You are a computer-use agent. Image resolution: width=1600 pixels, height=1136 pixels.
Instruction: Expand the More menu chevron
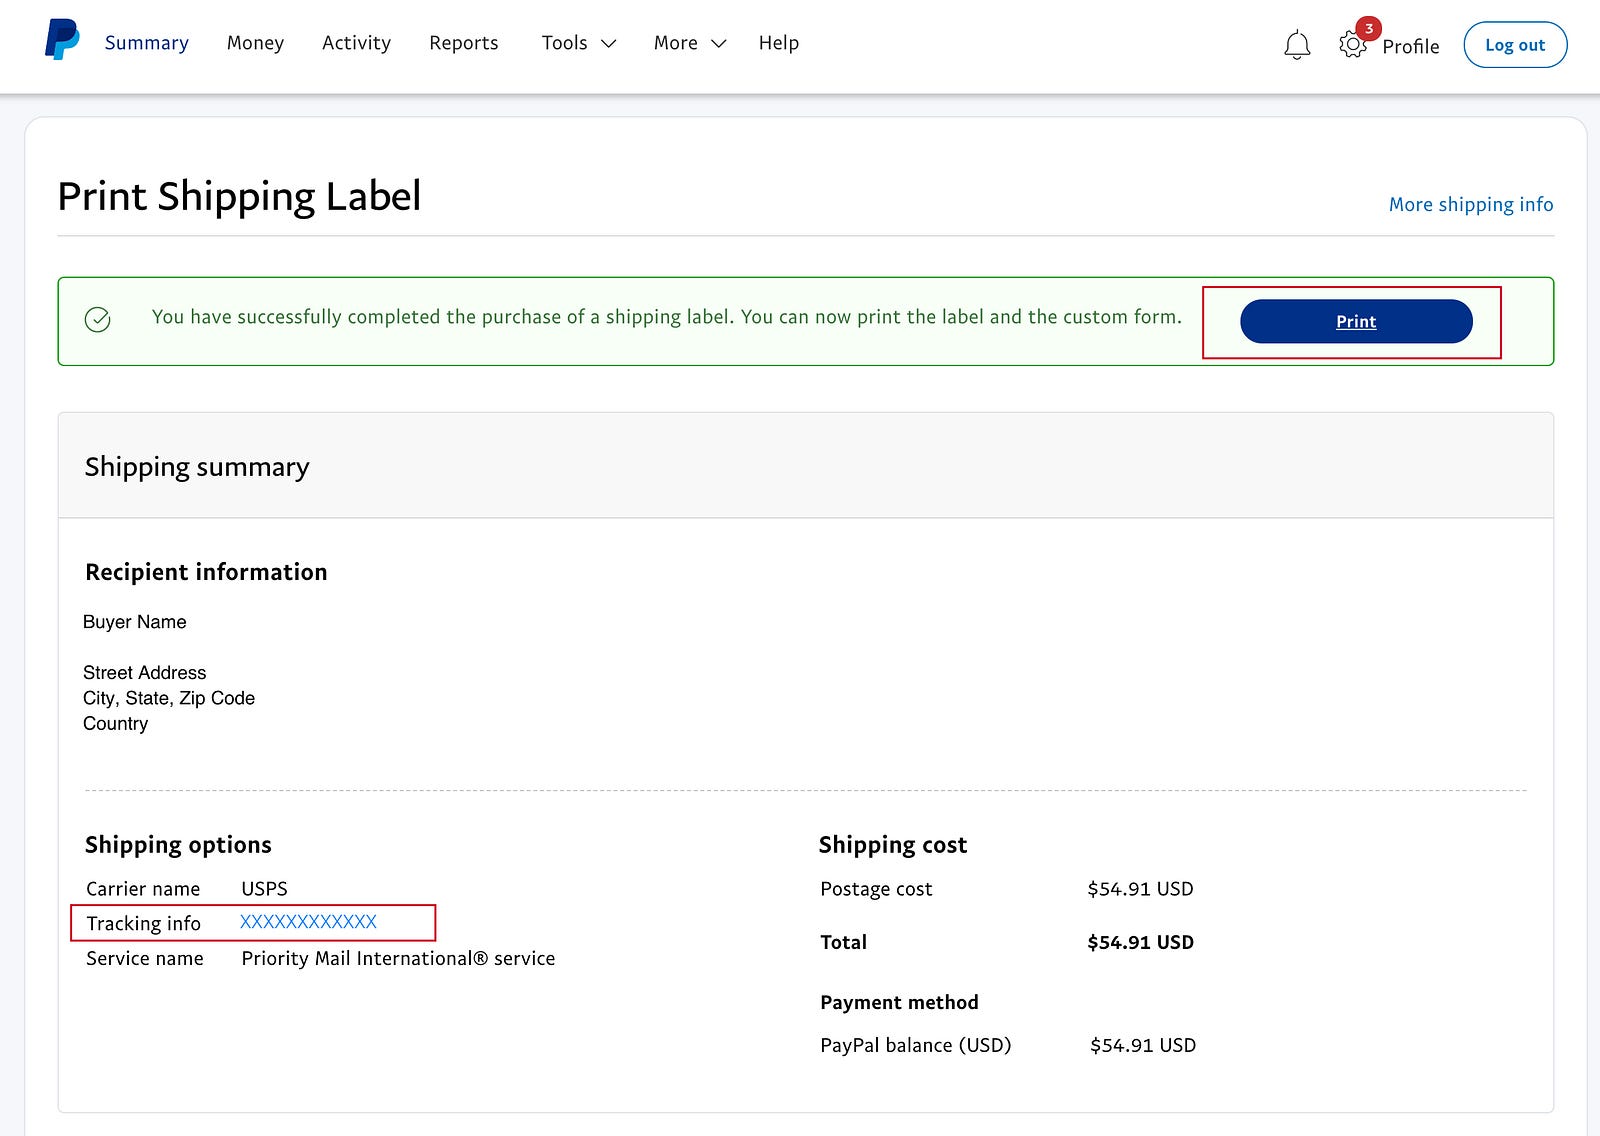pyautogui.click(x=718, y=43)
